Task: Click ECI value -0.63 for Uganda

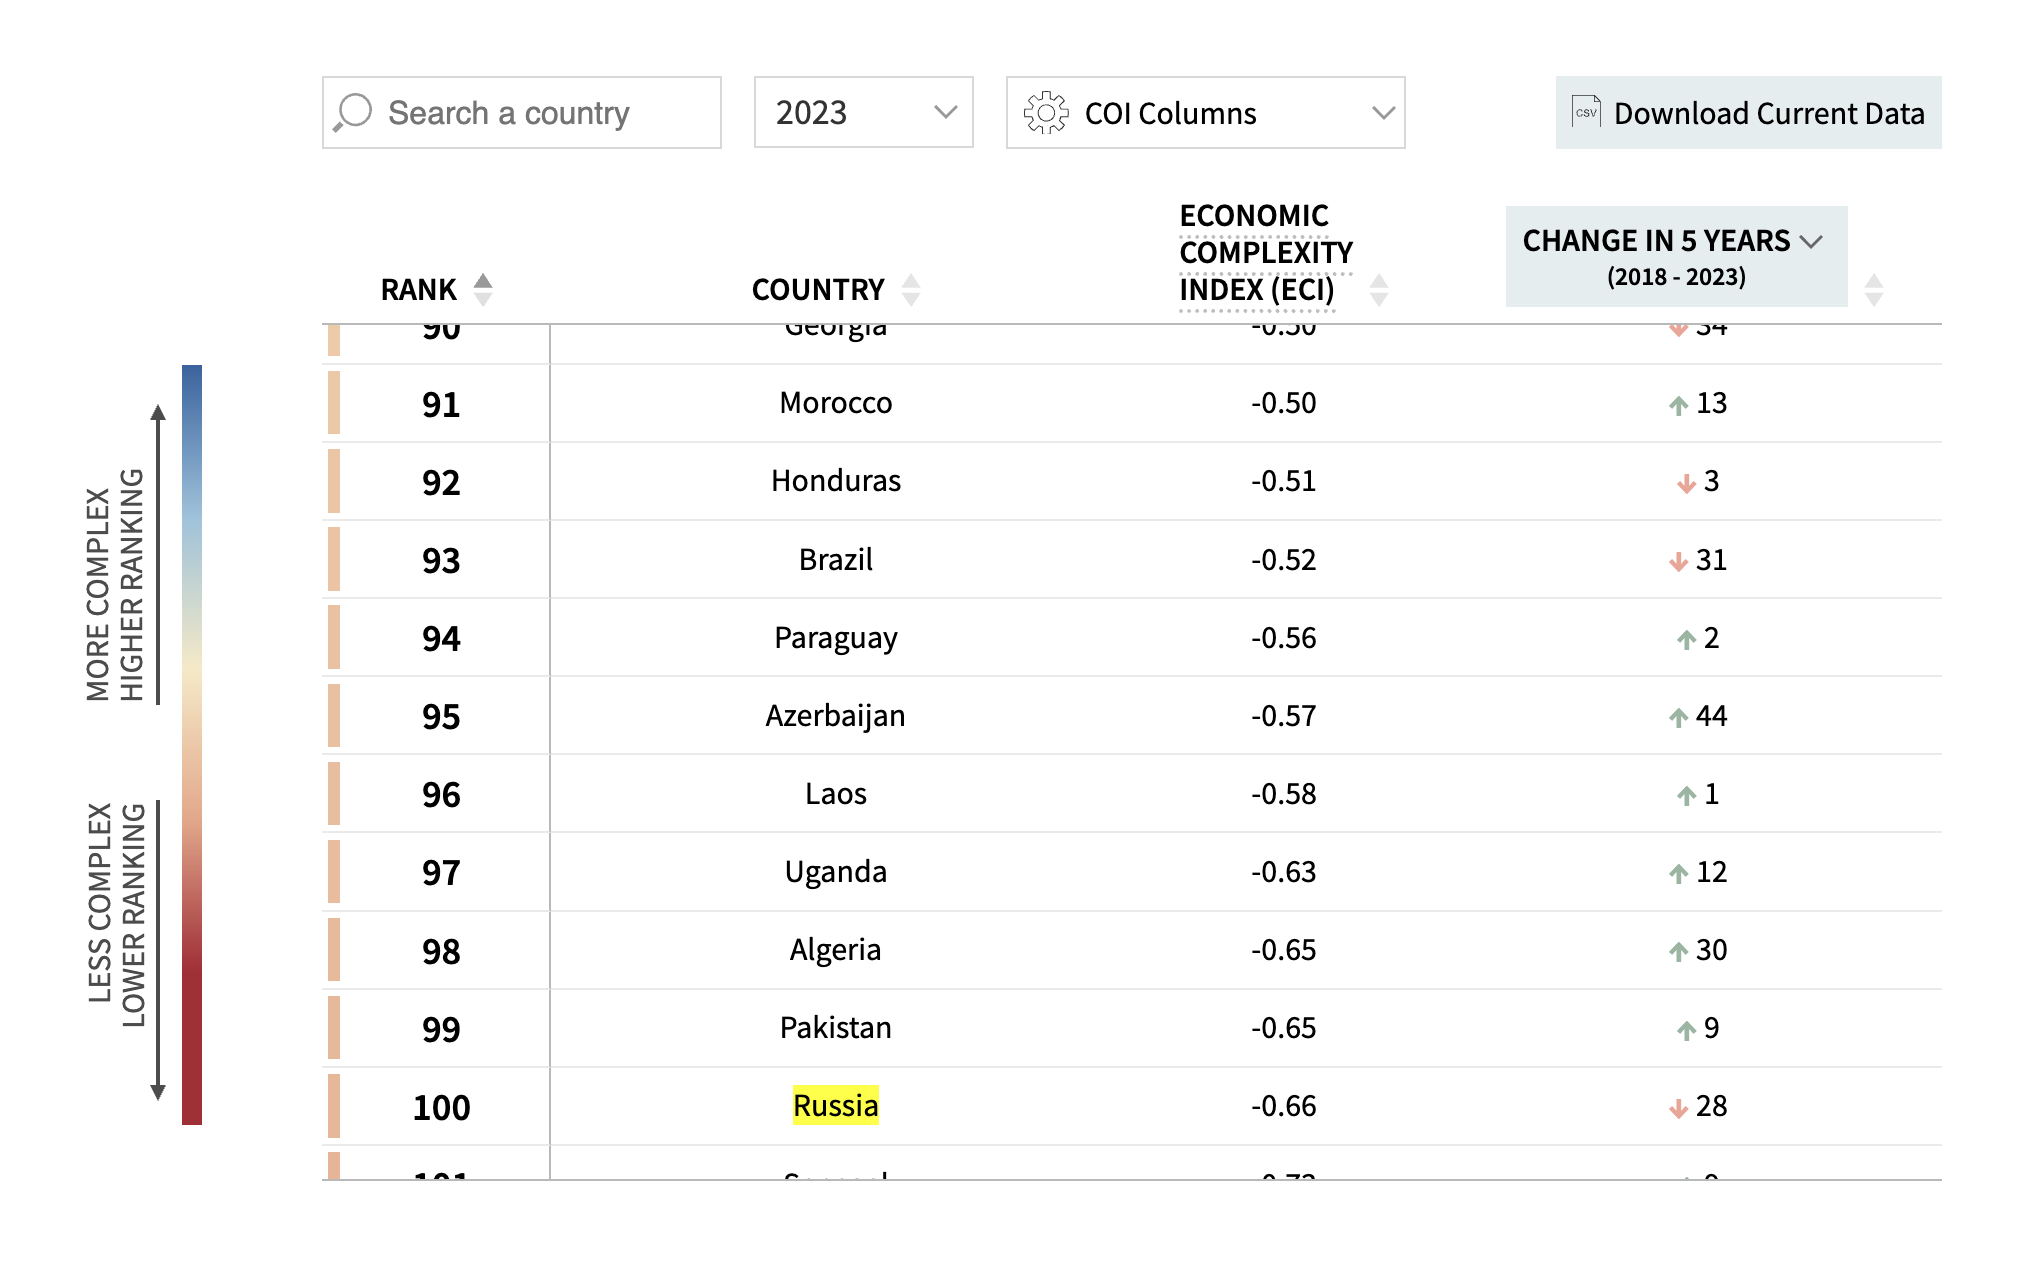Action: (x=1284, y=872)
